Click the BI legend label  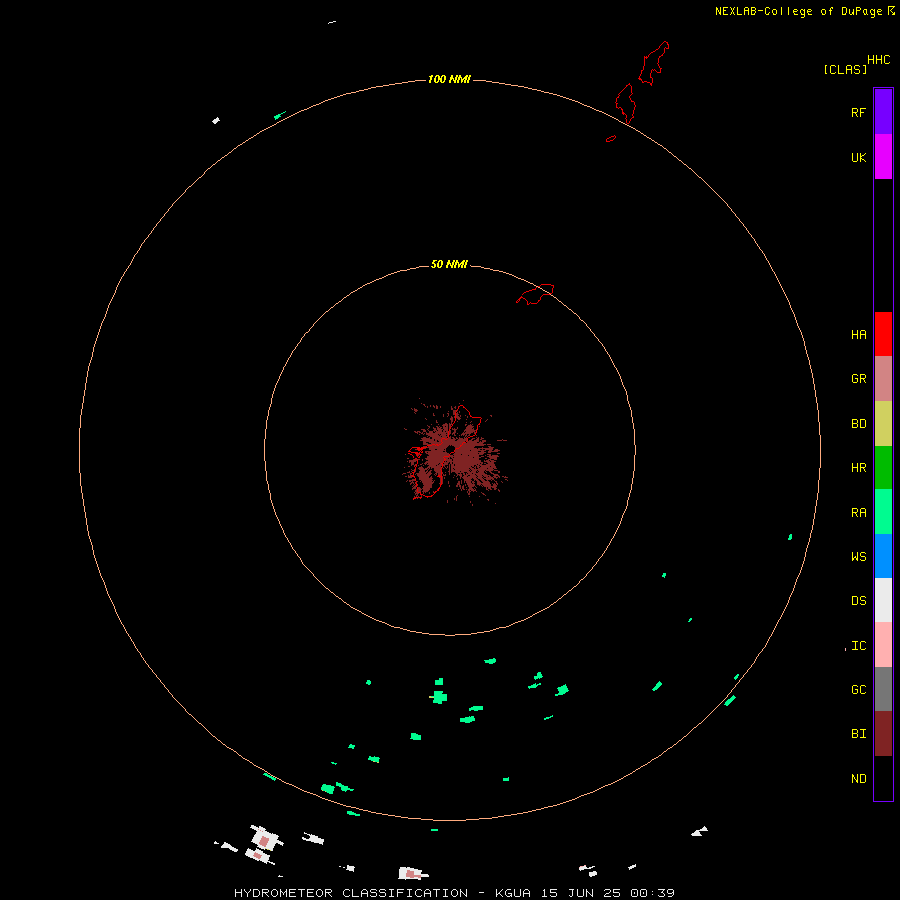coord(858,734)
